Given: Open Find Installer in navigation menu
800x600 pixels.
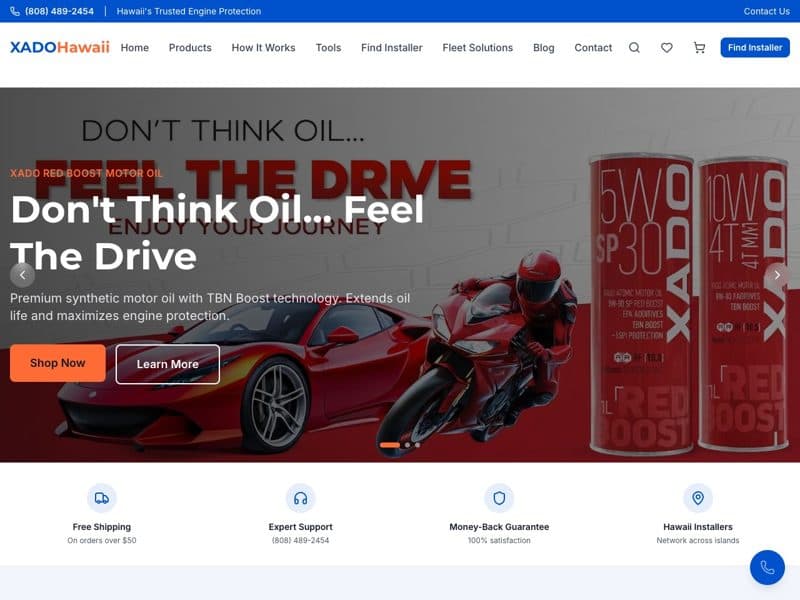Looking at the screenshot, I should point(392,47).
